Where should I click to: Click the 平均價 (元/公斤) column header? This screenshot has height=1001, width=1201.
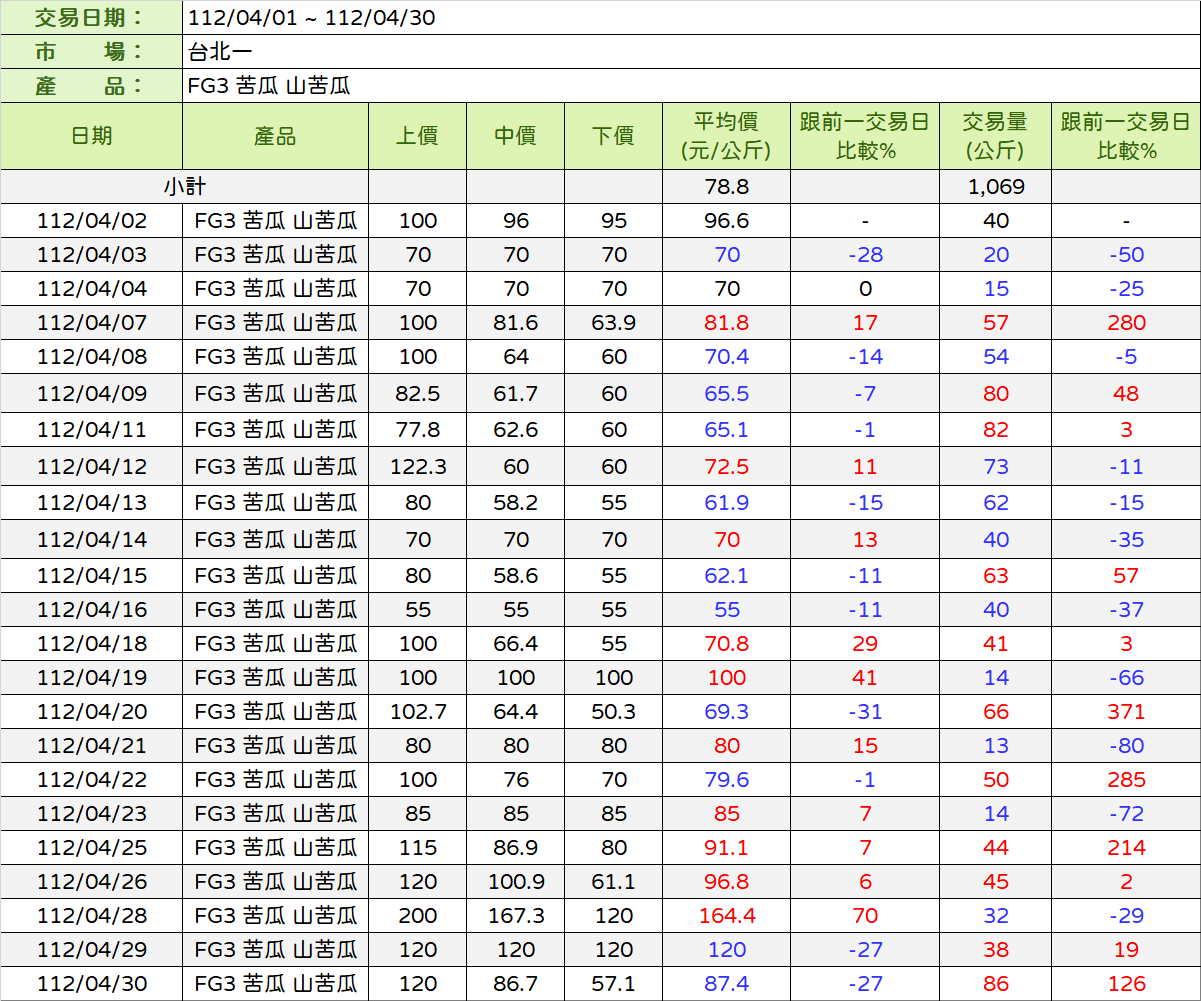(x=726, y=136)
